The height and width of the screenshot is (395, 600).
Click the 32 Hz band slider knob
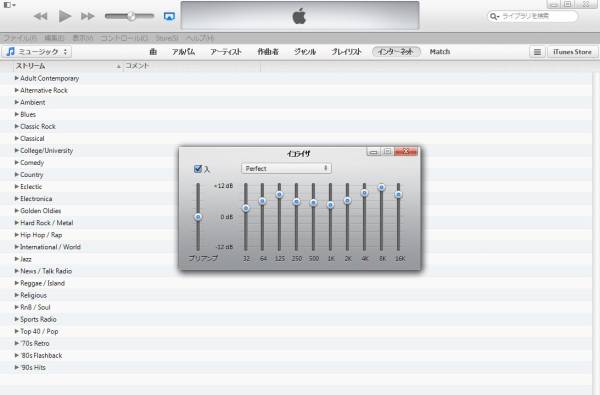tap(246, 208)
